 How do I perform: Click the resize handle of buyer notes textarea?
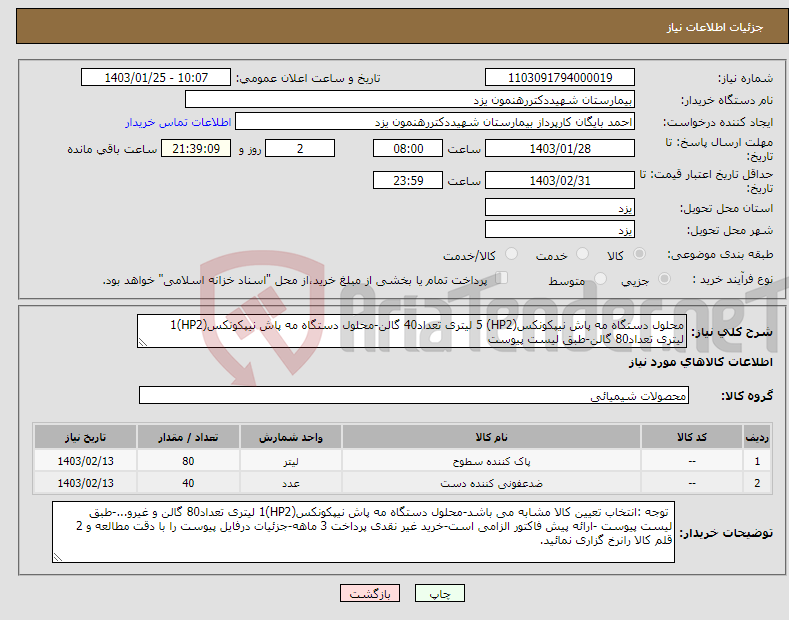coord(58,558)
